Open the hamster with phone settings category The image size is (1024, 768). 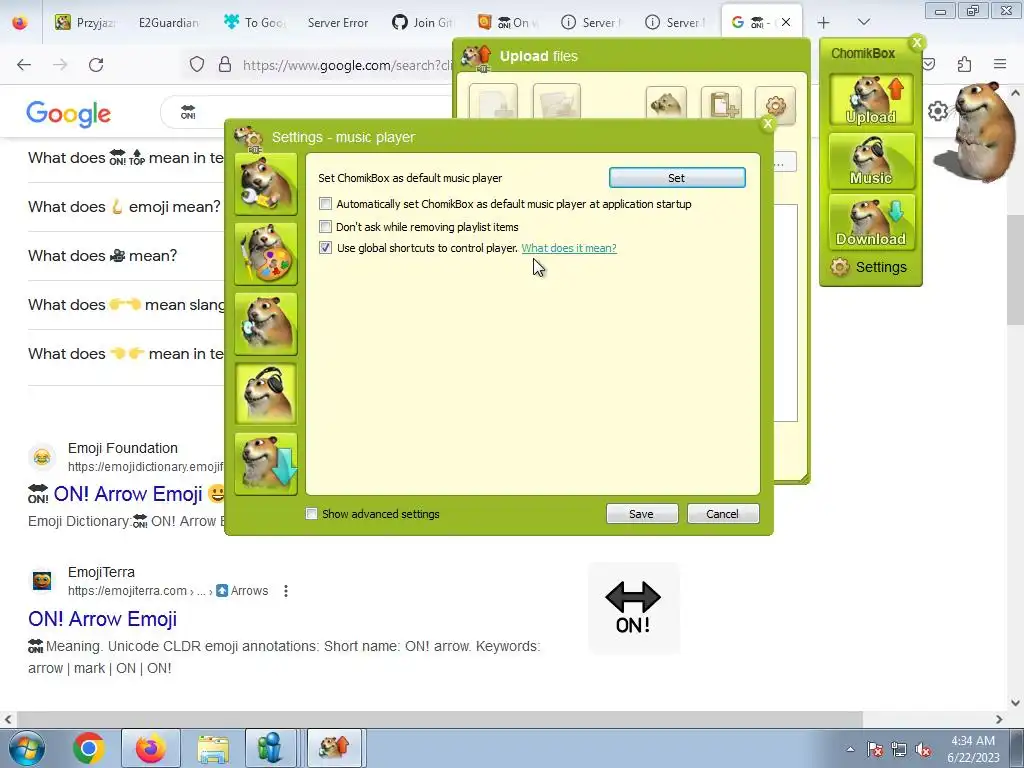[x=266, y=324]
